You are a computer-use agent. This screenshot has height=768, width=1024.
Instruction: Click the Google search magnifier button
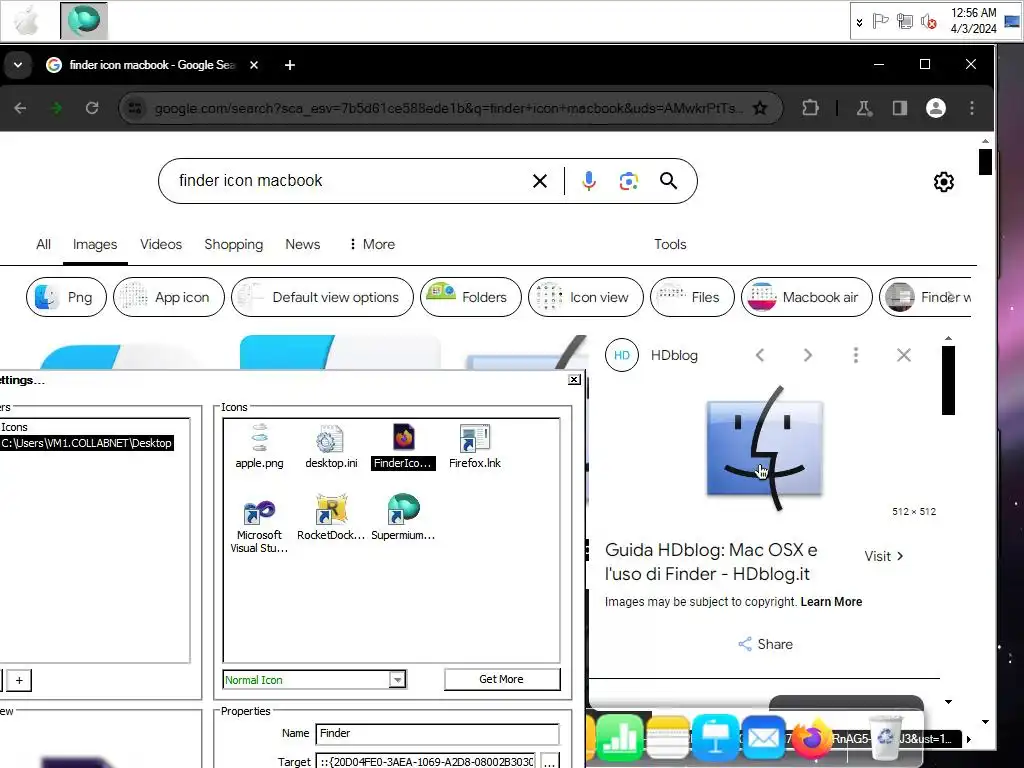(x=668, y=181)
